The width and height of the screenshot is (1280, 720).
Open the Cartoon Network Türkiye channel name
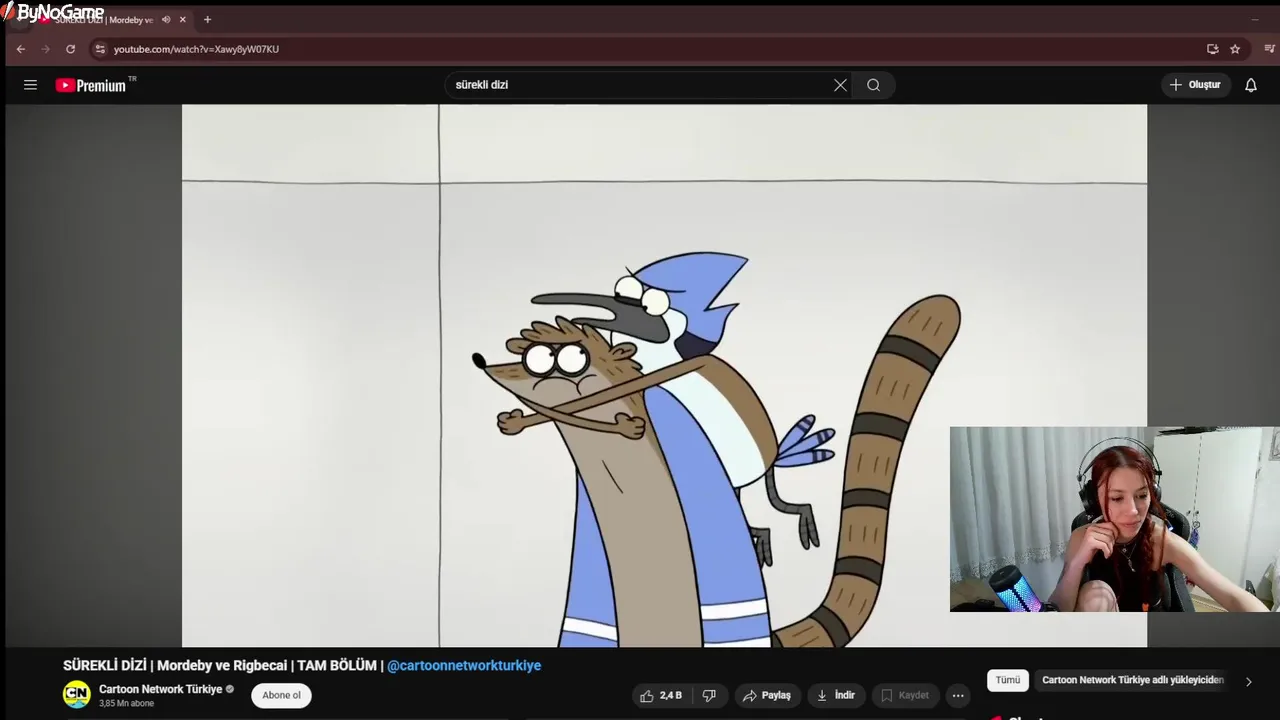coord(160,689)
